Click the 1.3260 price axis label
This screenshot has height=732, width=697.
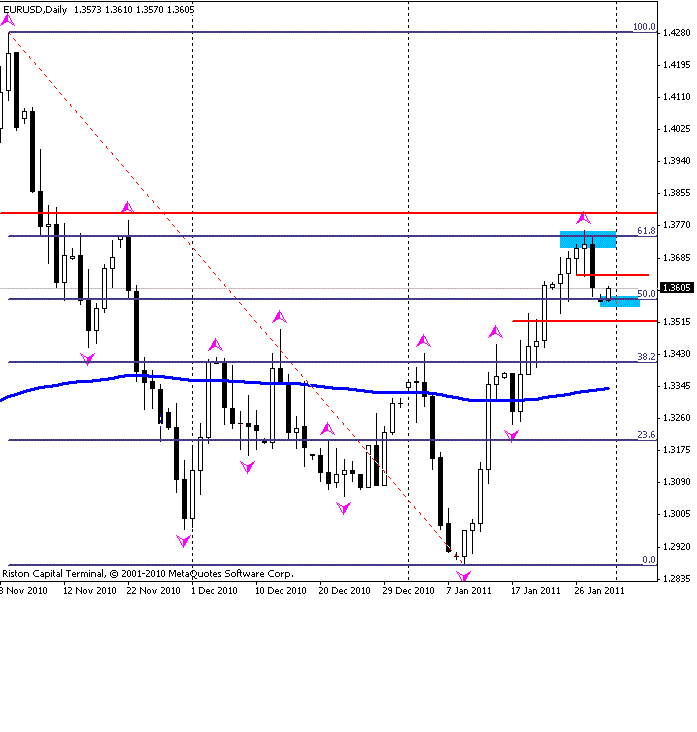point(676,418)
